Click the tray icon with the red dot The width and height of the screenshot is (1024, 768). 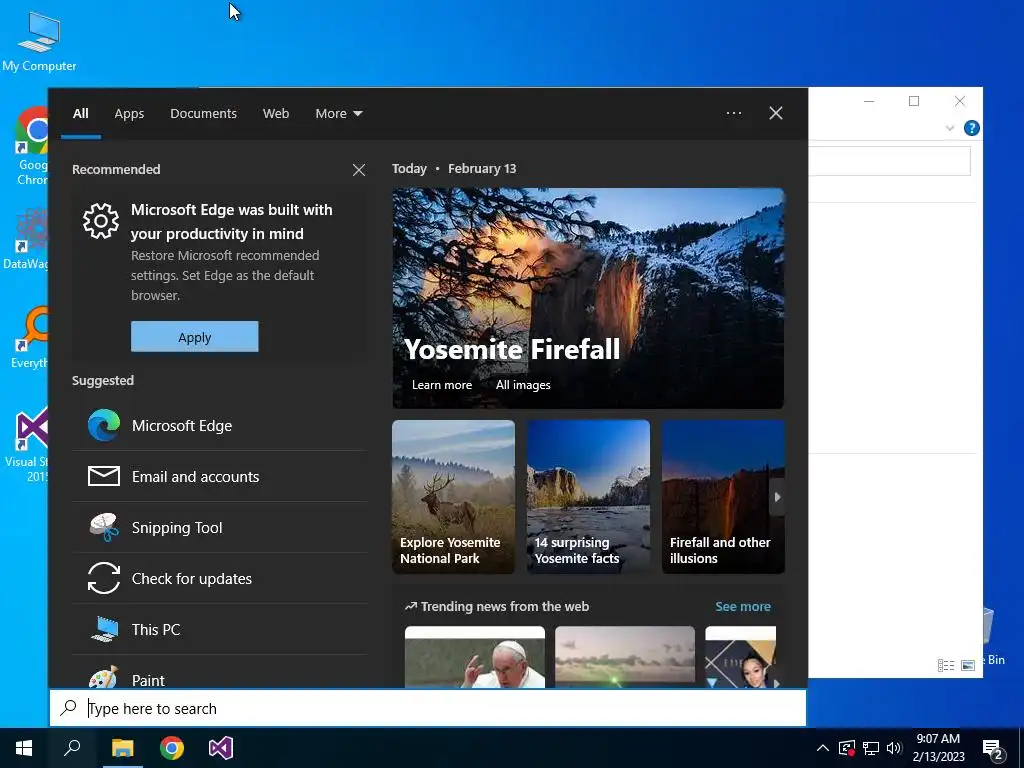pyautogui.click(x=847, y=748)
